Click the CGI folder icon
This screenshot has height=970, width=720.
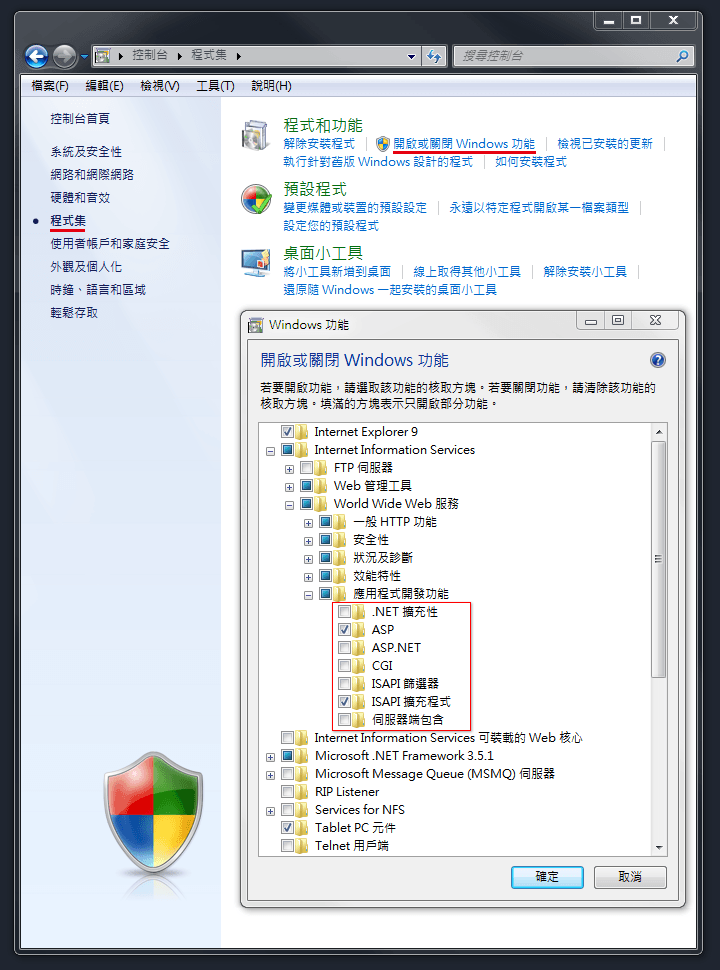coord(359,666)
